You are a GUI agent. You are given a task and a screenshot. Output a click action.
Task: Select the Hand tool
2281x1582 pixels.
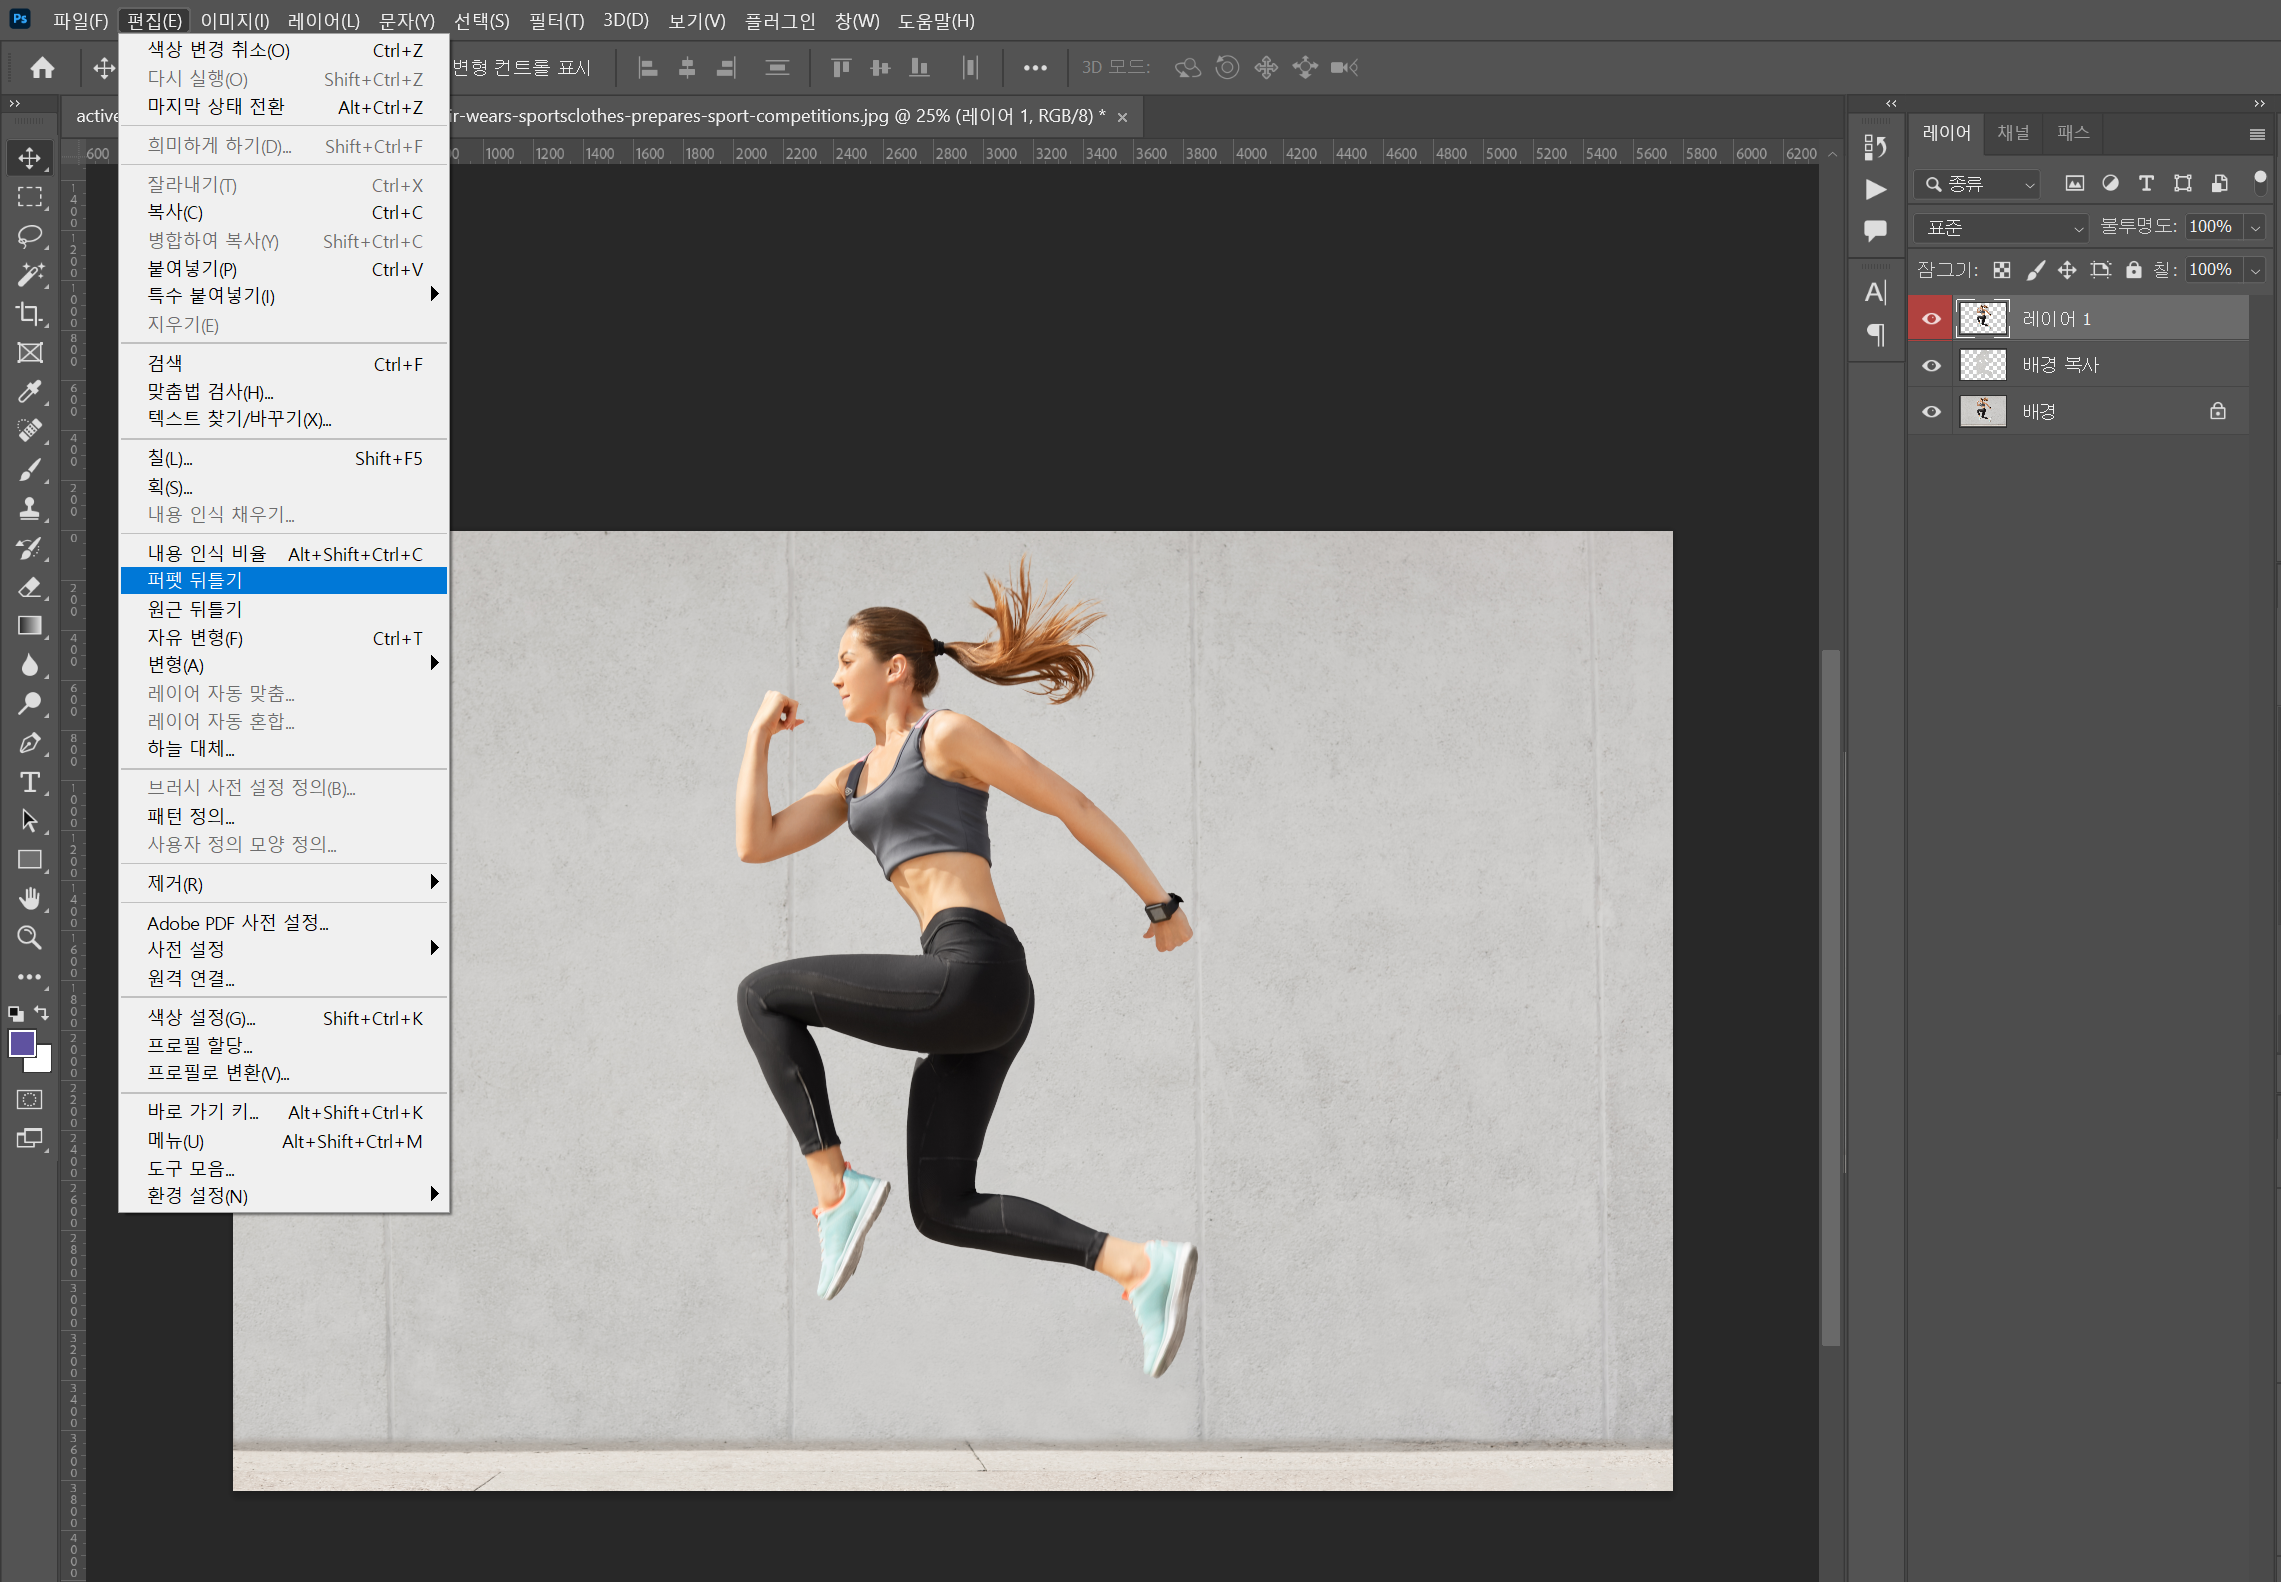tap(30, 899)
